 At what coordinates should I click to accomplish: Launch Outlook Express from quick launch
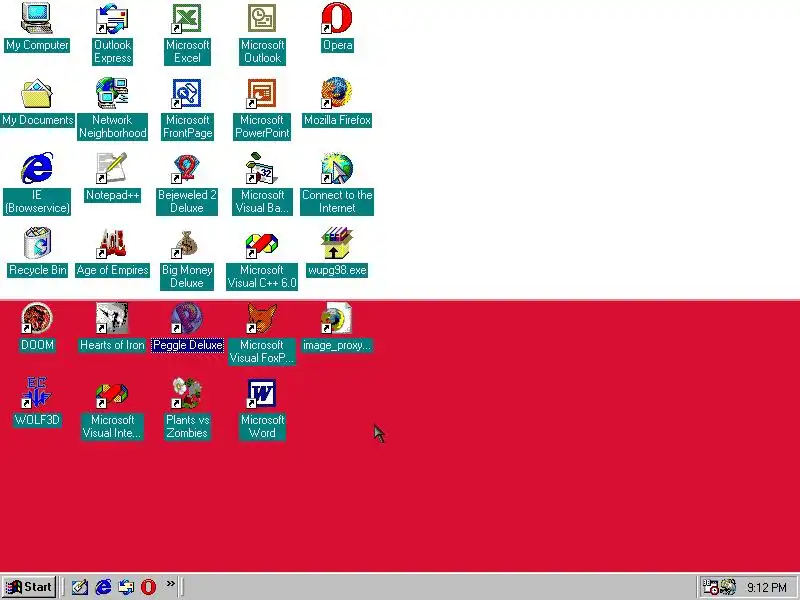(126, 587)
